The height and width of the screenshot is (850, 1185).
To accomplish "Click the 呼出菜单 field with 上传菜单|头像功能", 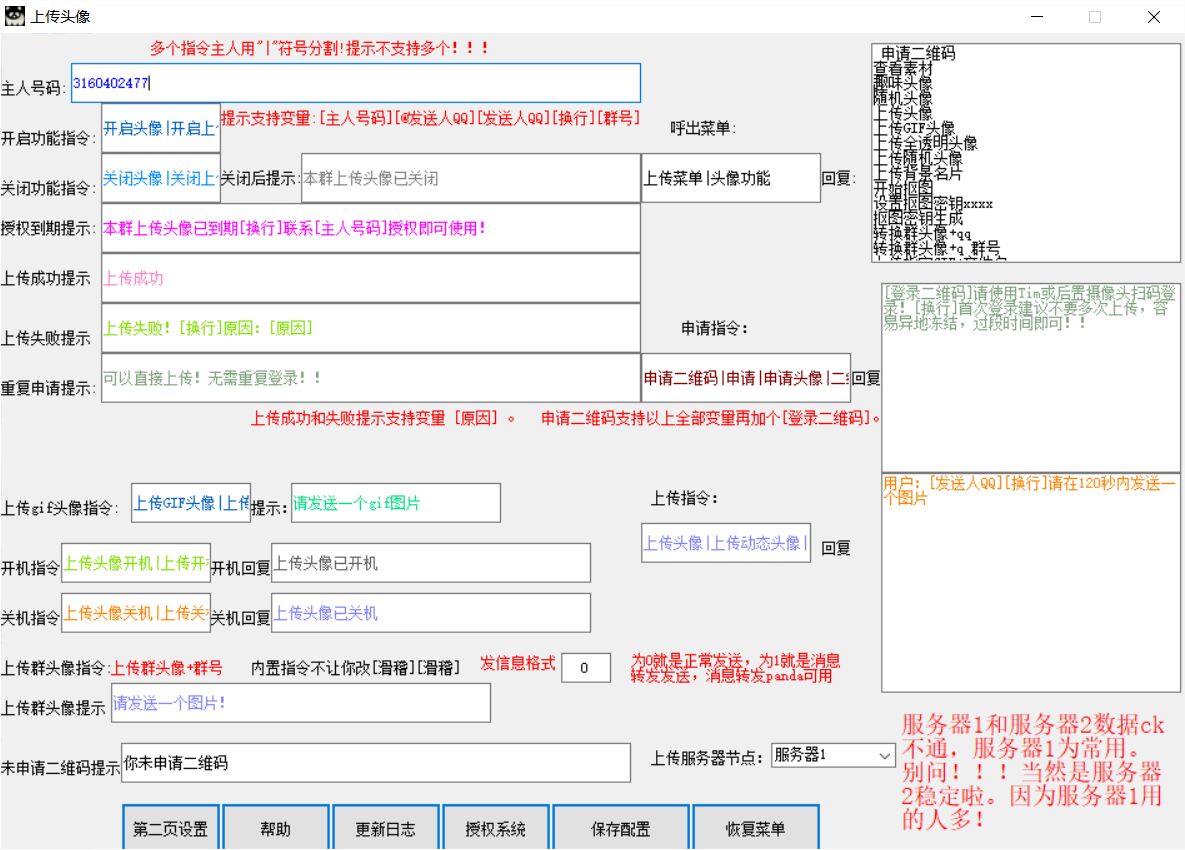I will tap(731, 178).
